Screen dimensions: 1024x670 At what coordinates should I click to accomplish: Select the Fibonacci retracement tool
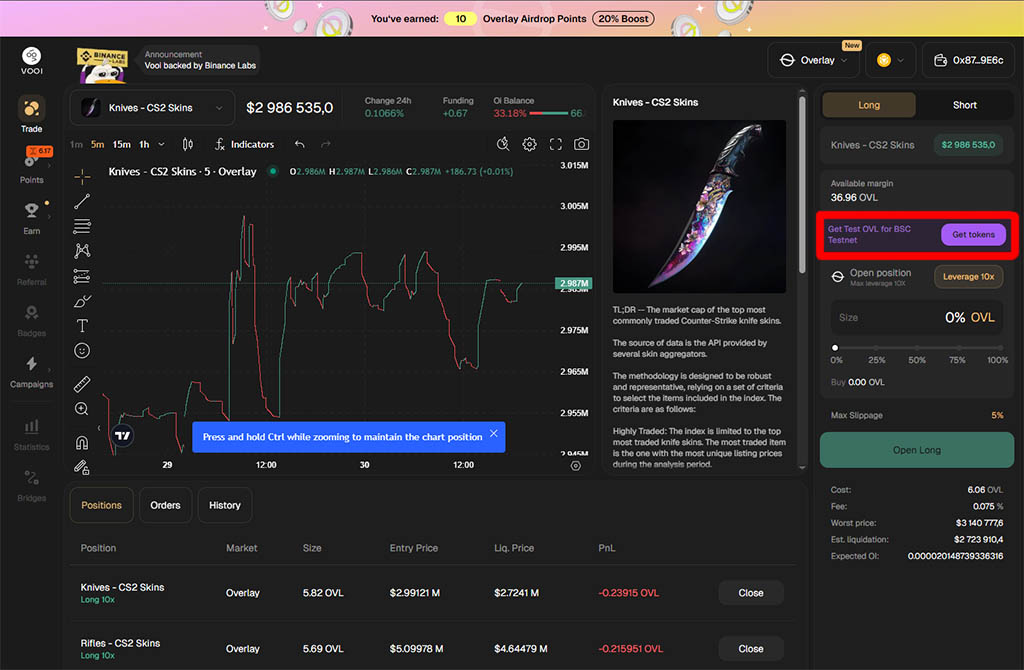coord(82,226)
